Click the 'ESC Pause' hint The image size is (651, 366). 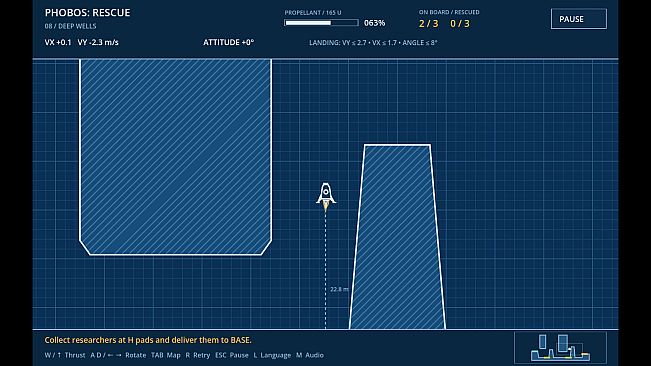(232, 355)
